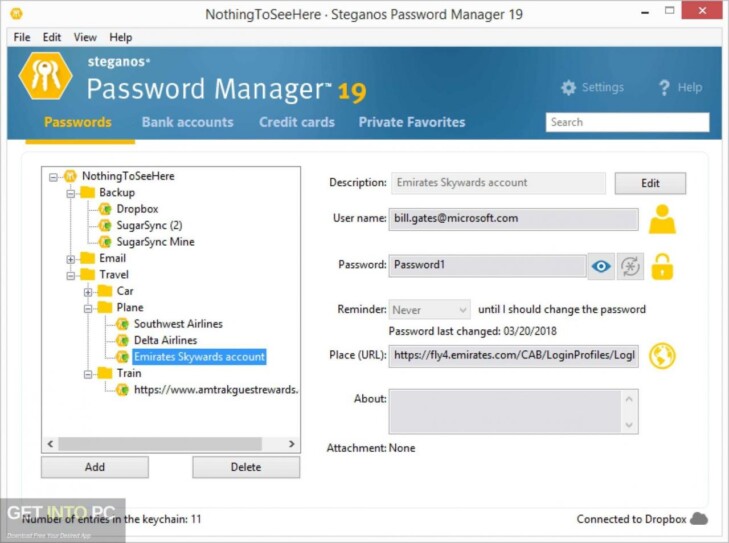Click the SugarSync (2) entry icon
729x543 pixels.
pos(105,225)
